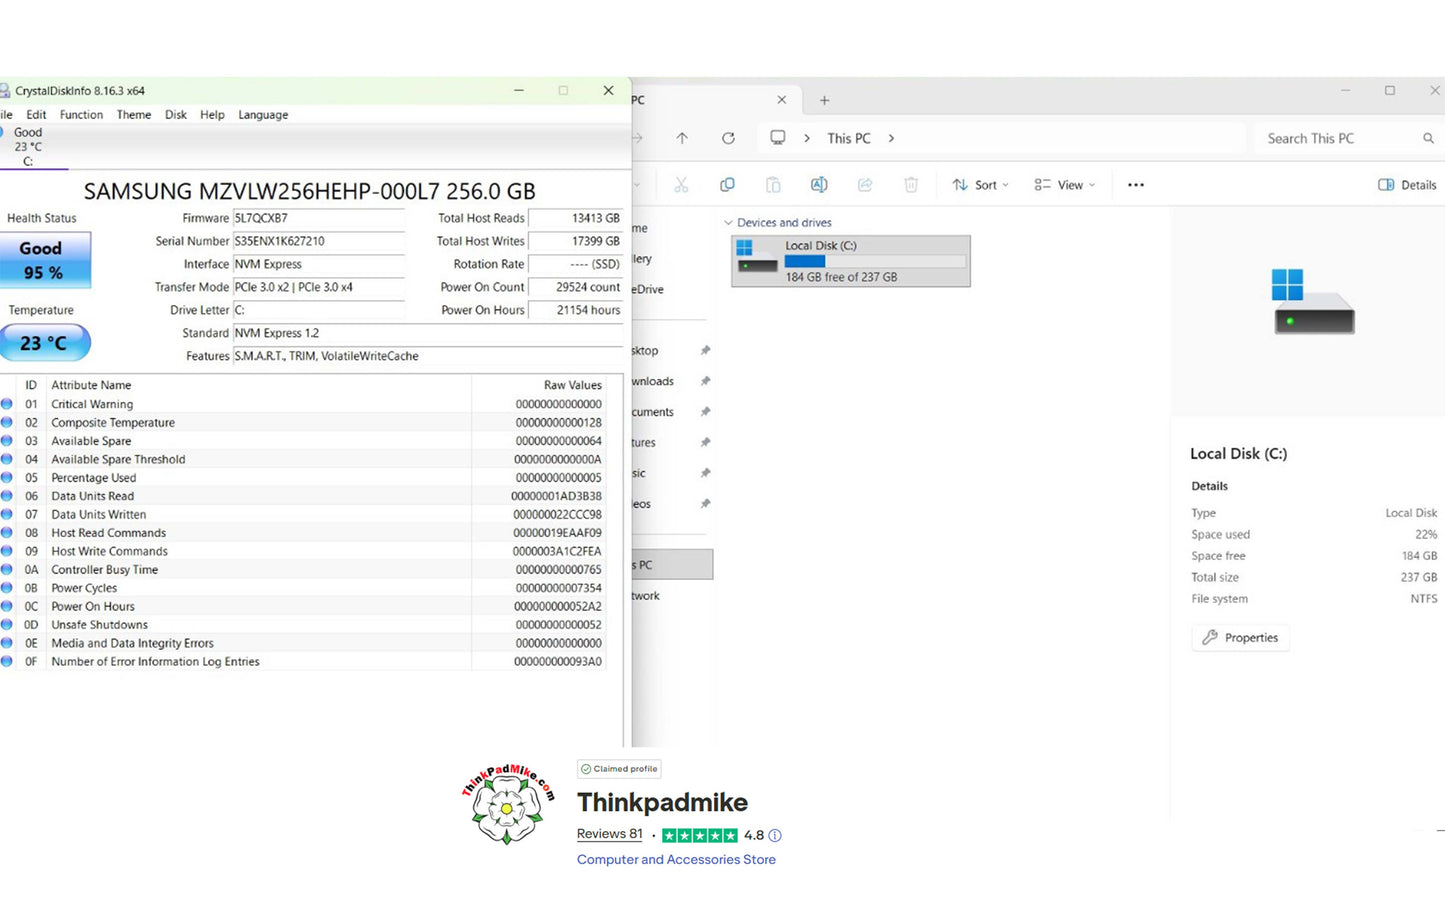Screen dimensions: 1445x908
Task: Open a new Explorer tab with plus icon
Action: (x=824, y=100)
